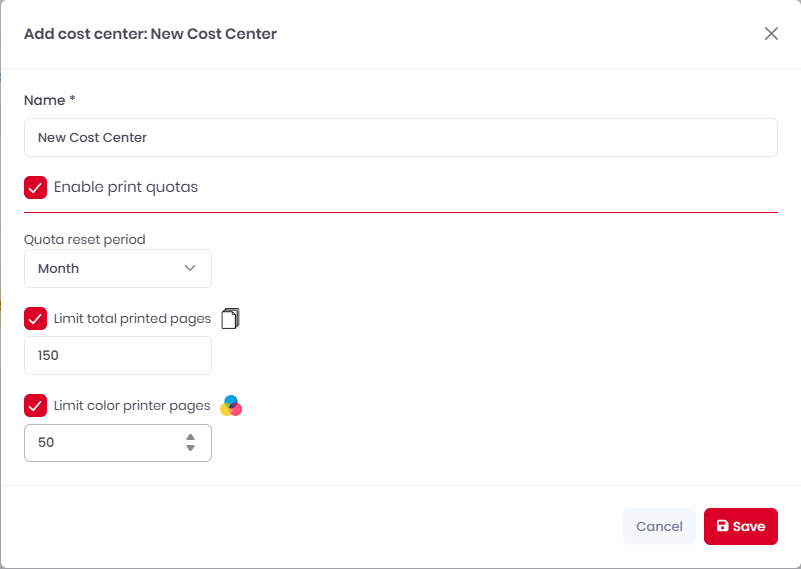
Task: Cancel adding the cost center
Action: tap(659, 526)
